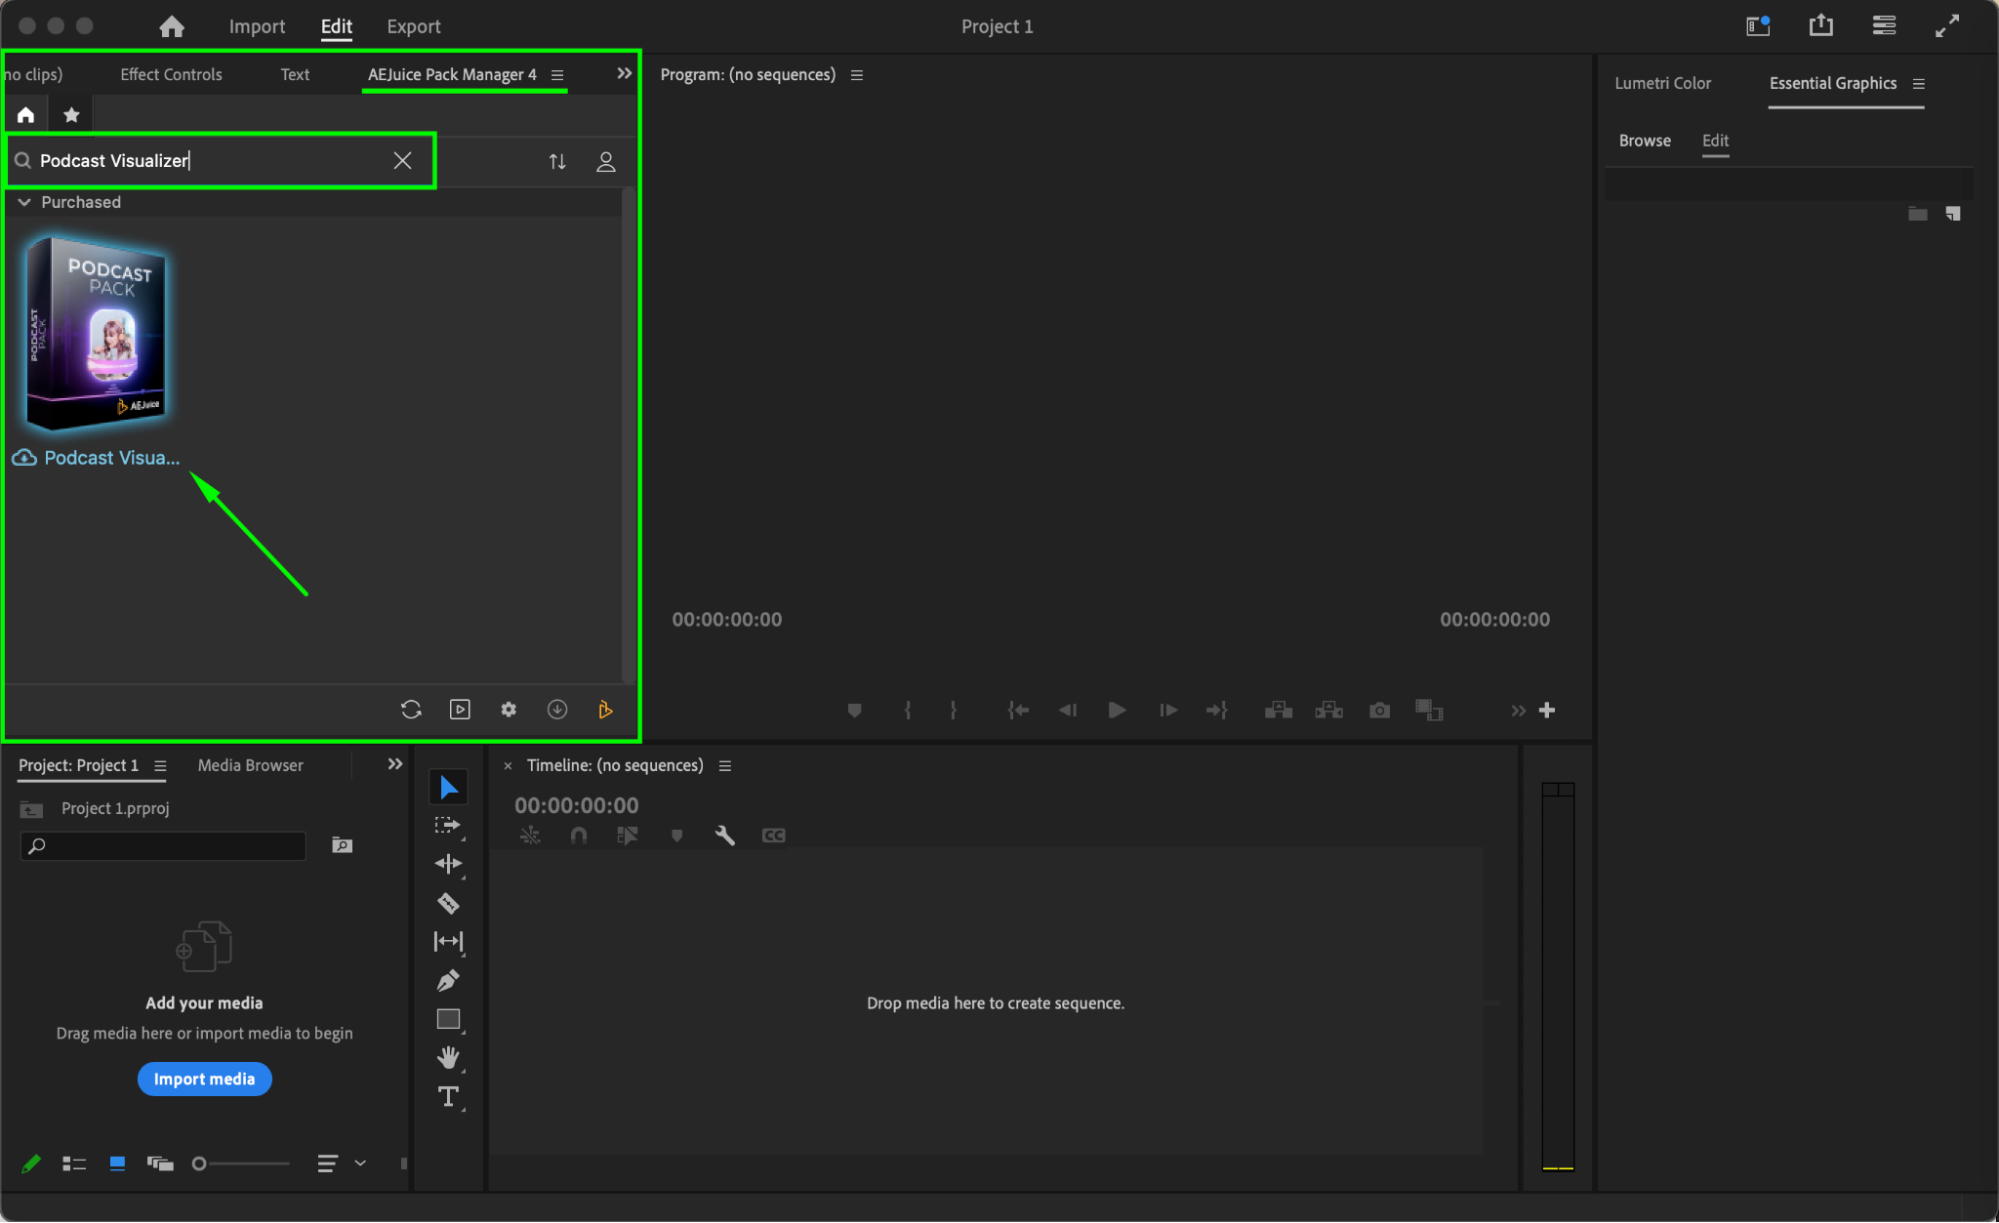Select the Track Select Forward tool
1999x1223 pixels.
pyautogui.click(x=447, y=825)
